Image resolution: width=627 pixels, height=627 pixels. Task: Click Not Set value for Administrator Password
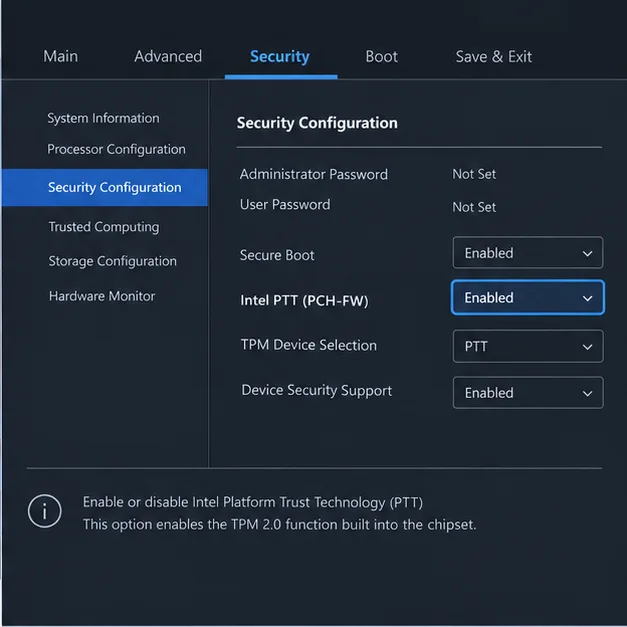point(474,174)
